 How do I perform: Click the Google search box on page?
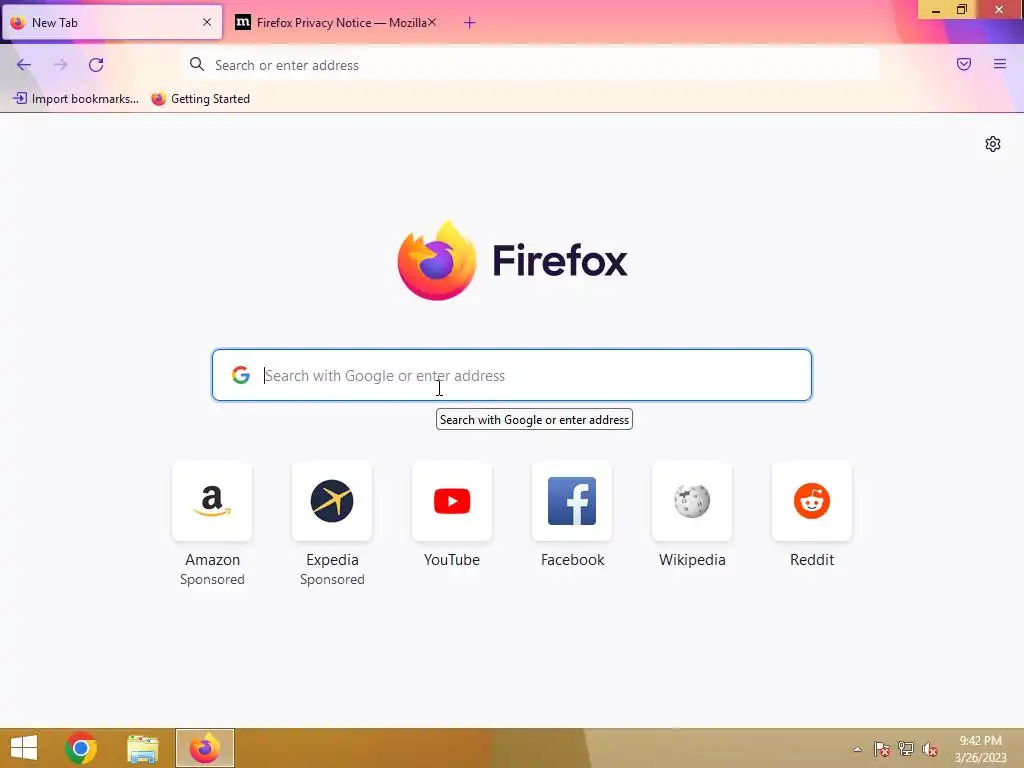(511, 375)
